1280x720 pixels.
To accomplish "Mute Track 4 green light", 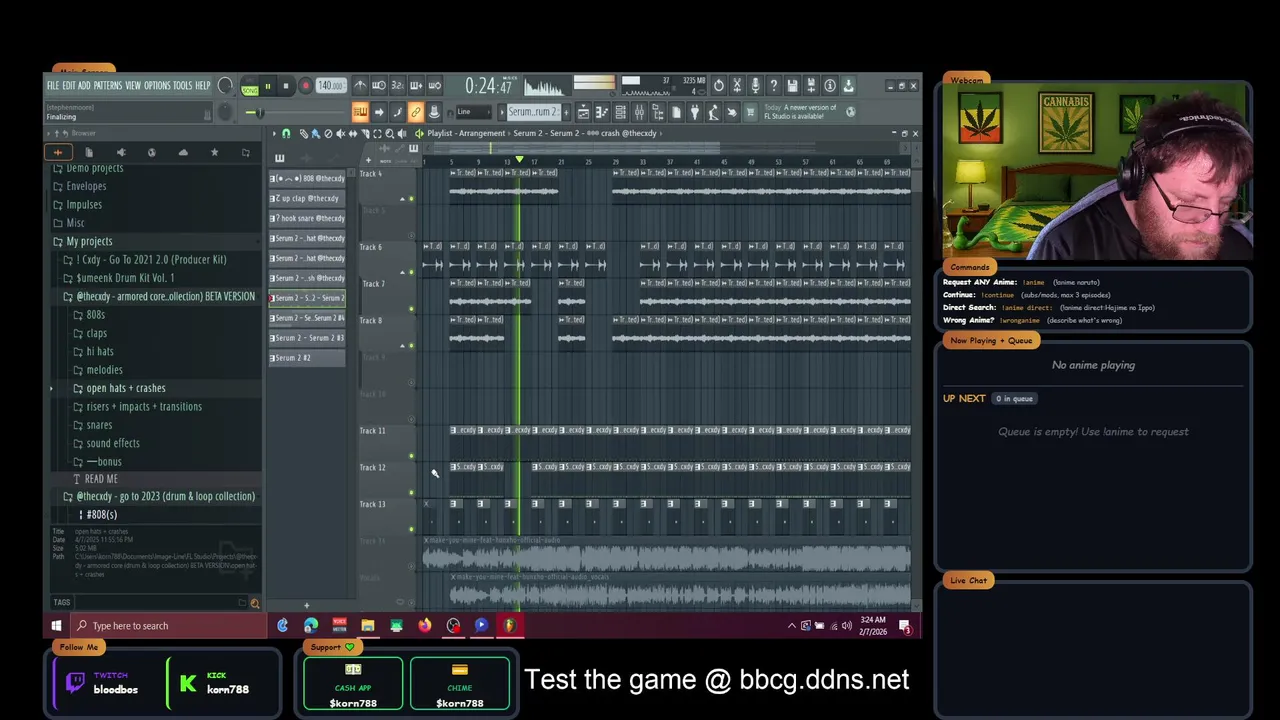I will 411,198.
